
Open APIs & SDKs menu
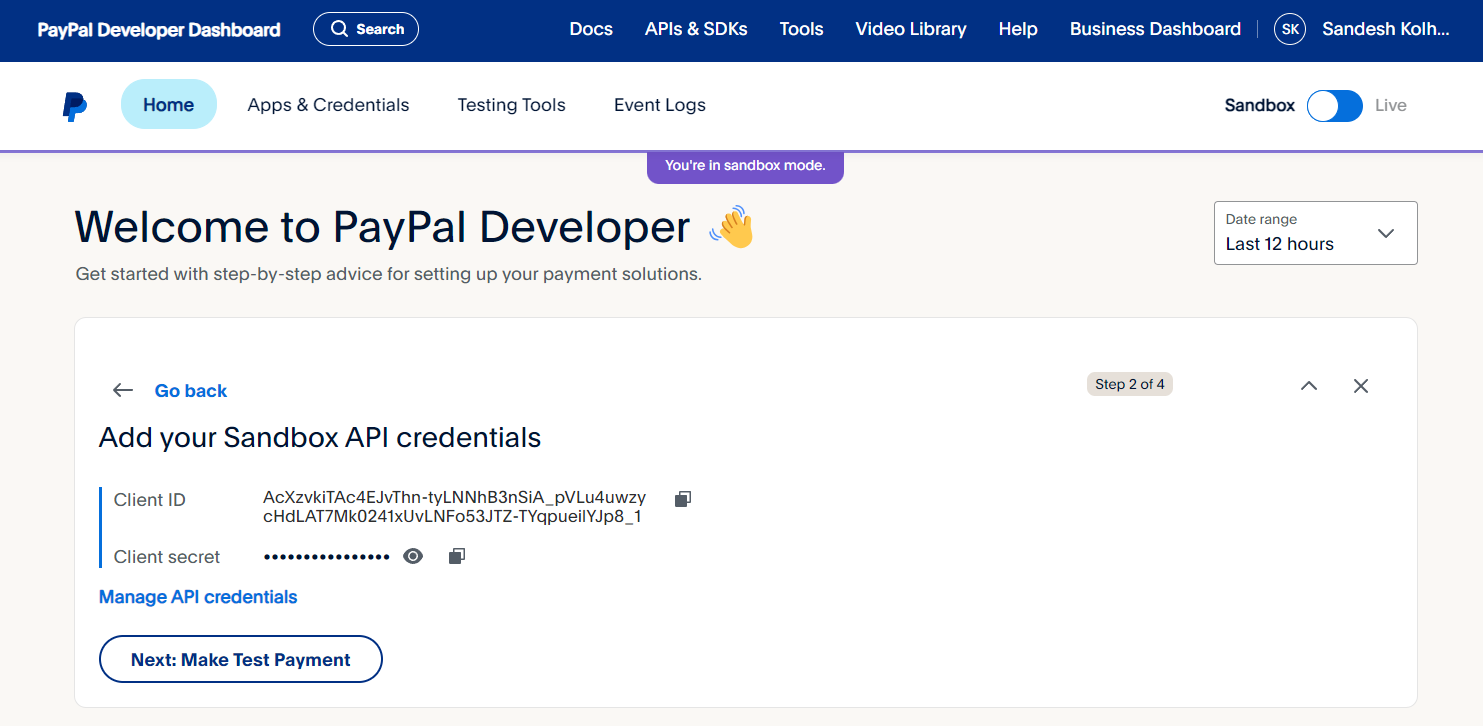pos(696,29)
